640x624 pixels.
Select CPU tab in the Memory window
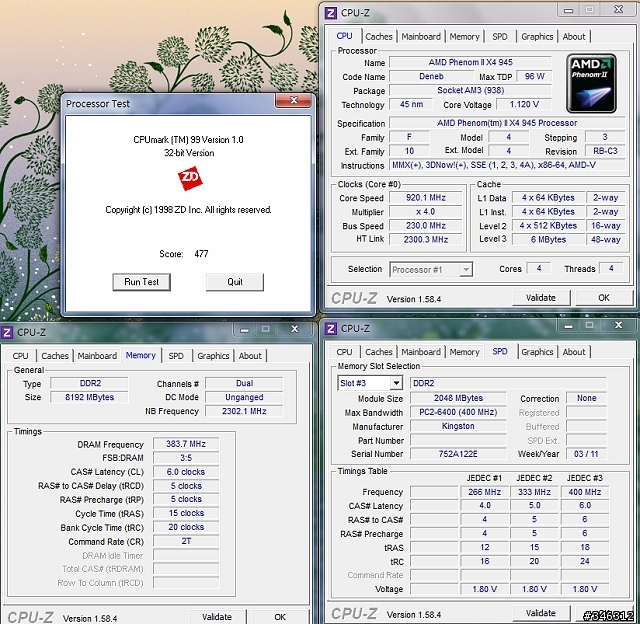click(20, 355)
